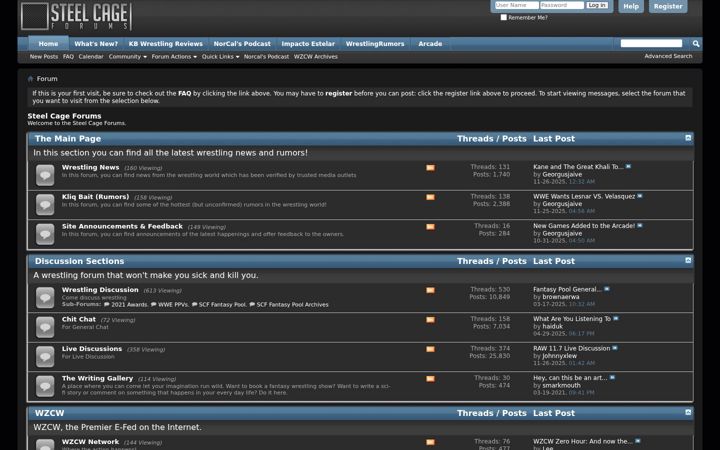Open the Forum Actions dropdown menu
720x450 pixels.
pyautogui.click(x=174, y=57)
